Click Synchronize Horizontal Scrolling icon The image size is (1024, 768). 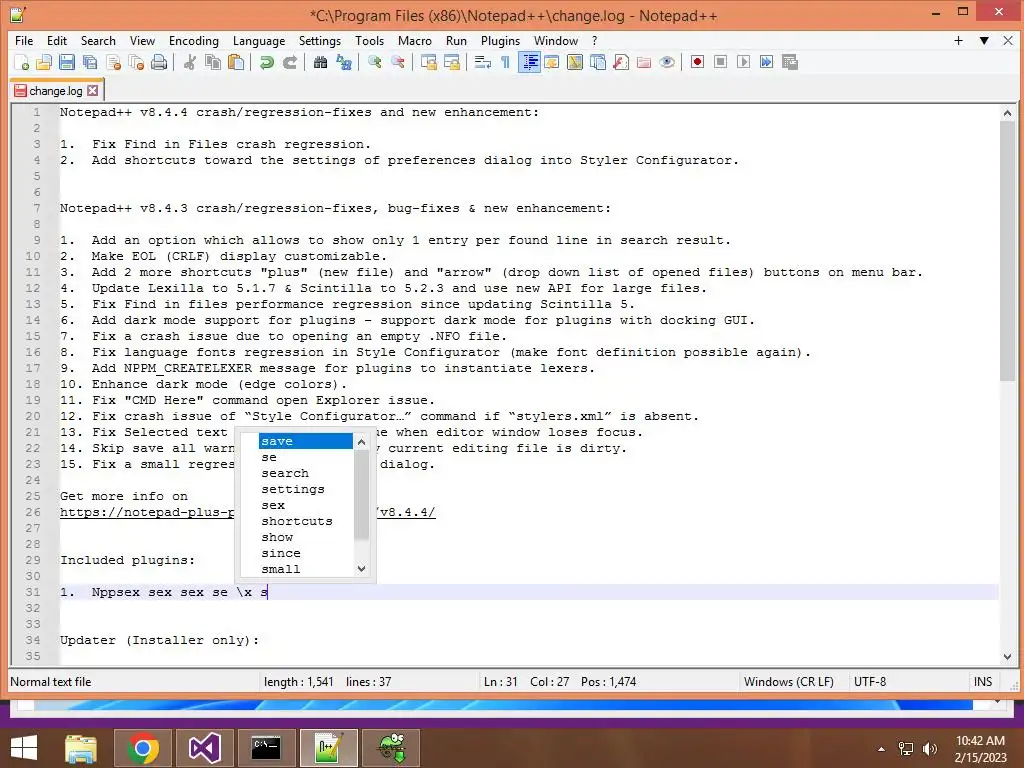pyautogui.click(x=451, y=62)
